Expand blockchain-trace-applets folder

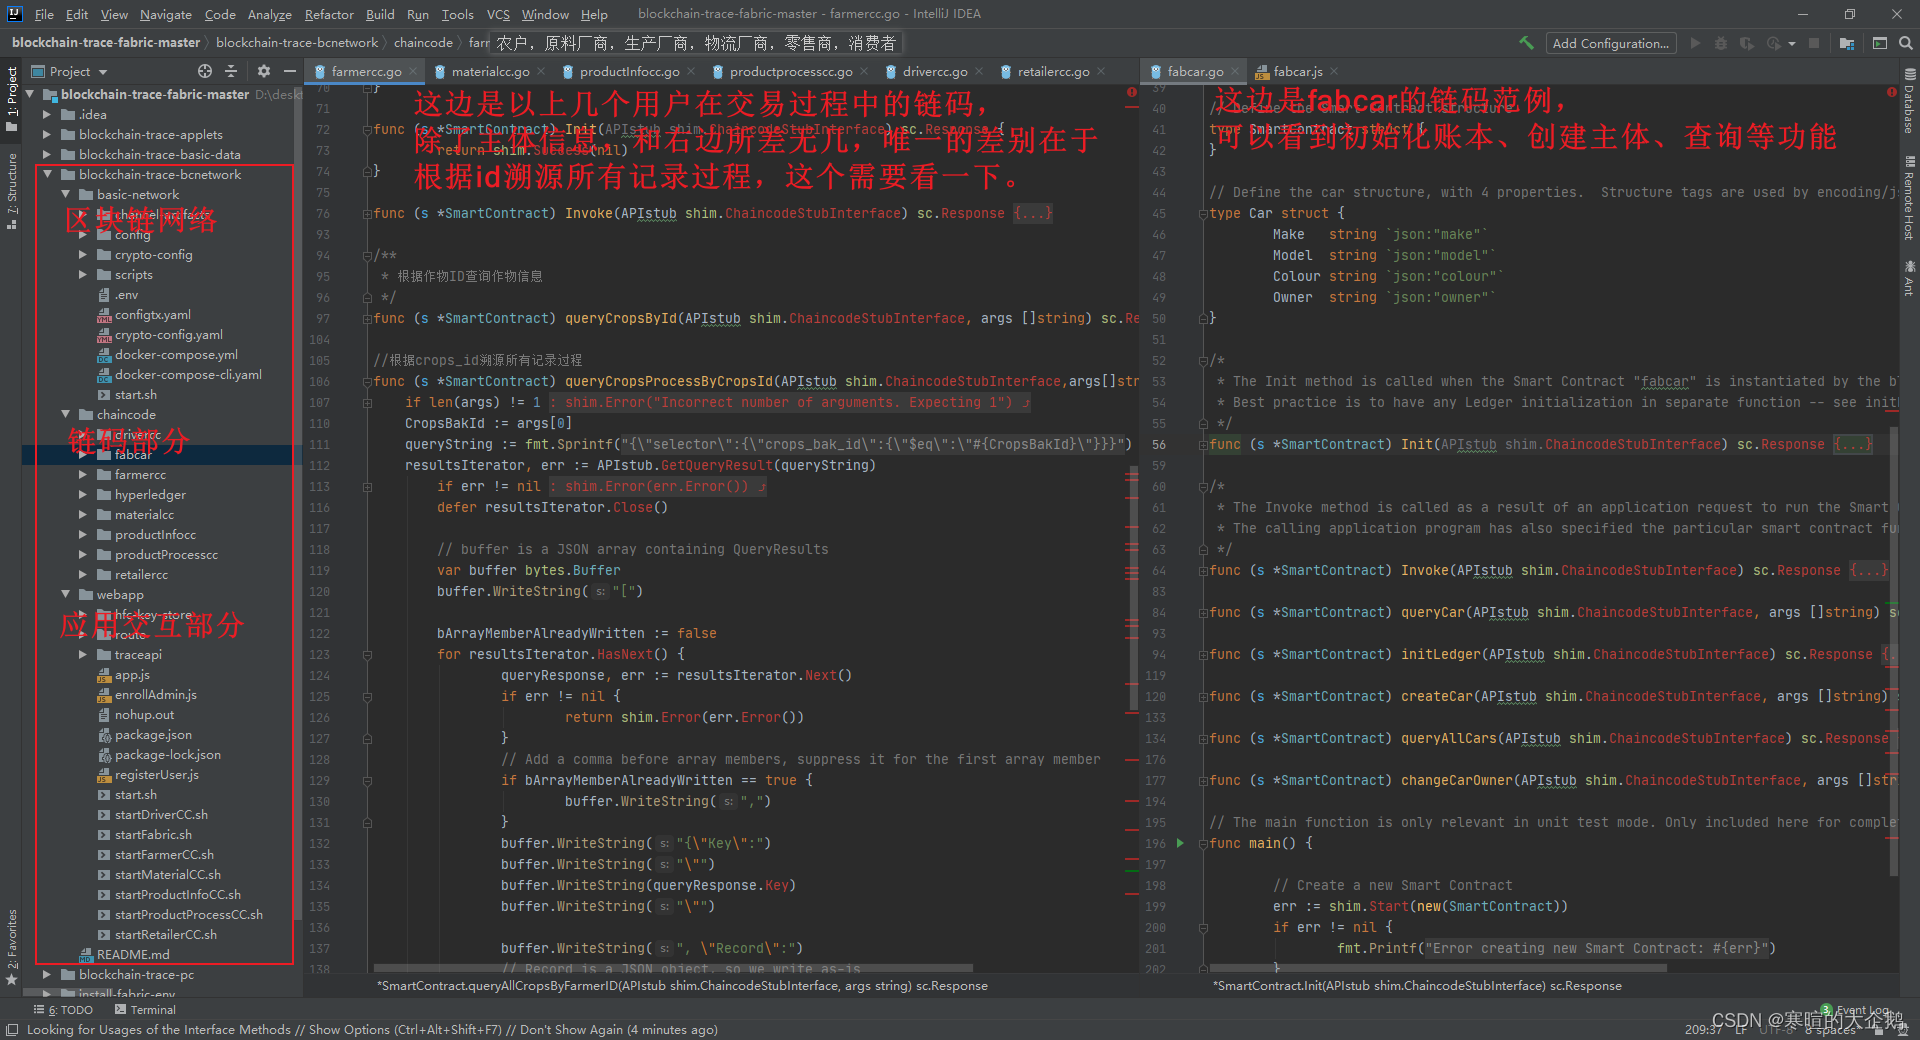pos(46,135)
